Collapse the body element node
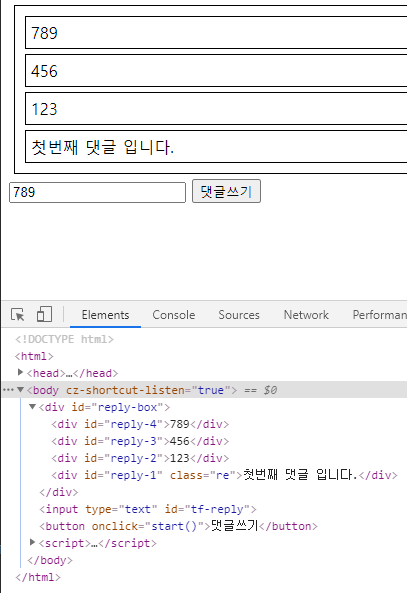The image size is (407, 593). [20, 390]
